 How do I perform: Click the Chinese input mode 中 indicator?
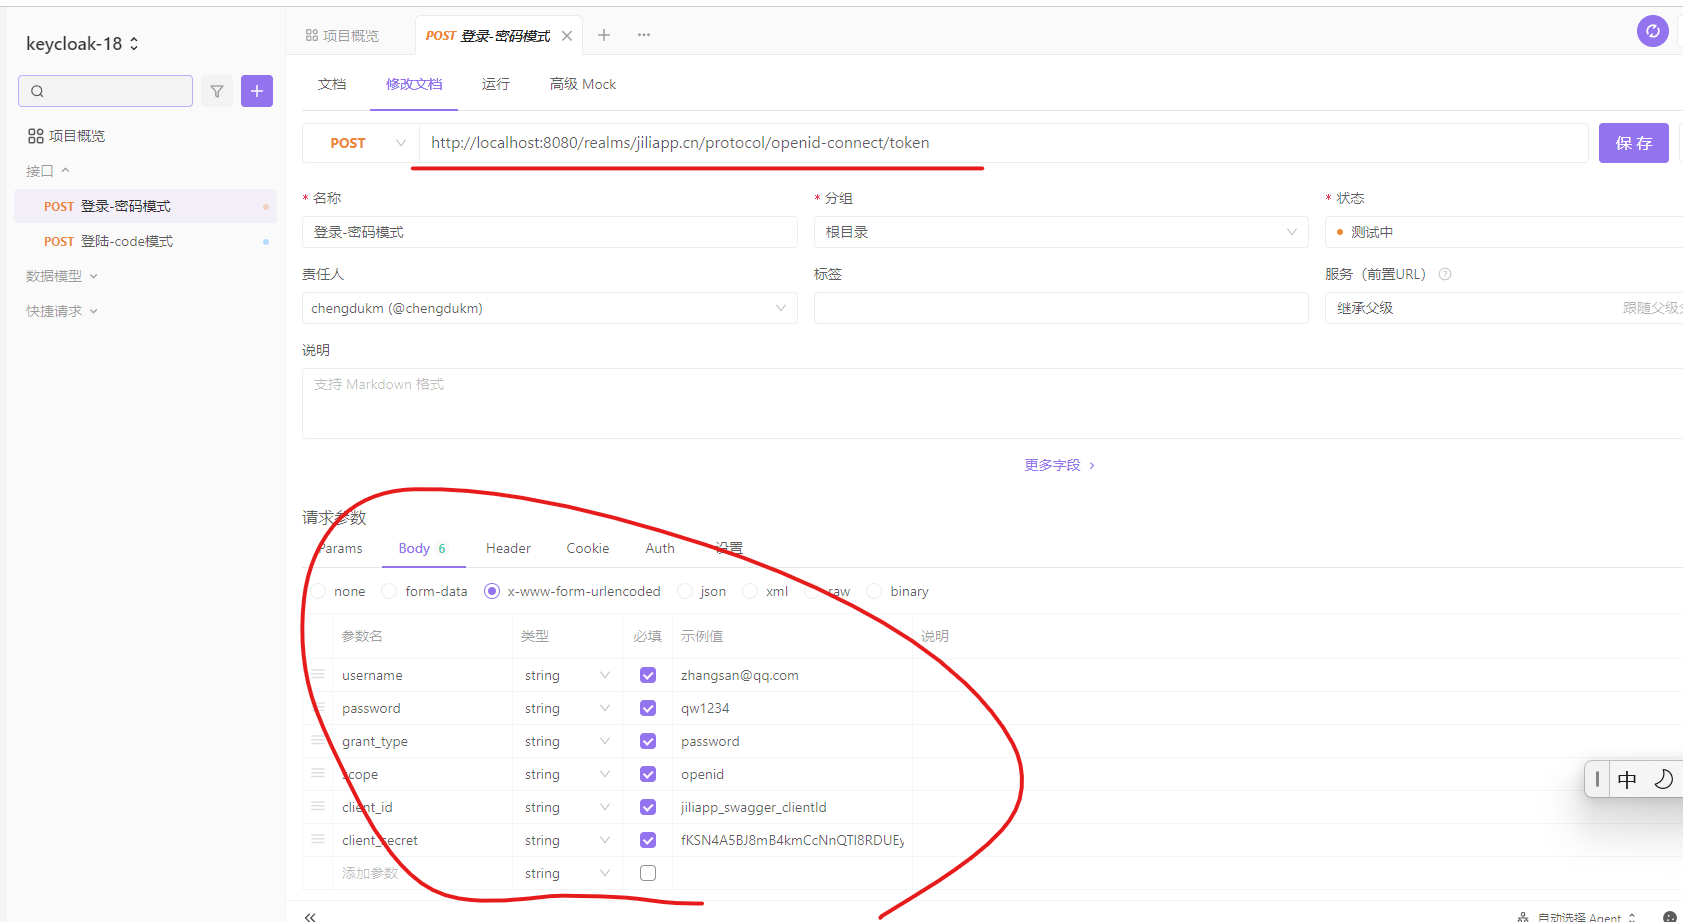(x=1627, y=779)
